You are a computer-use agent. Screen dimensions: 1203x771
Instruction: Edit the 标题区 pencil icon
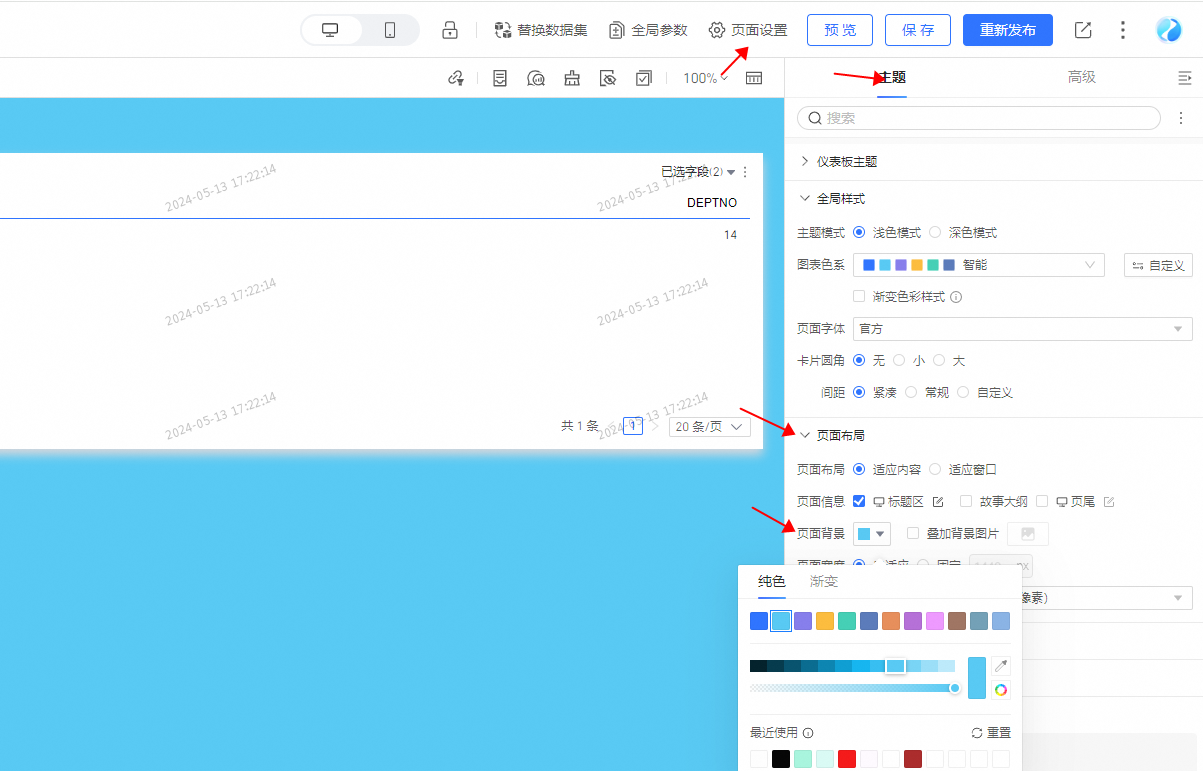[x=938, y=502]
